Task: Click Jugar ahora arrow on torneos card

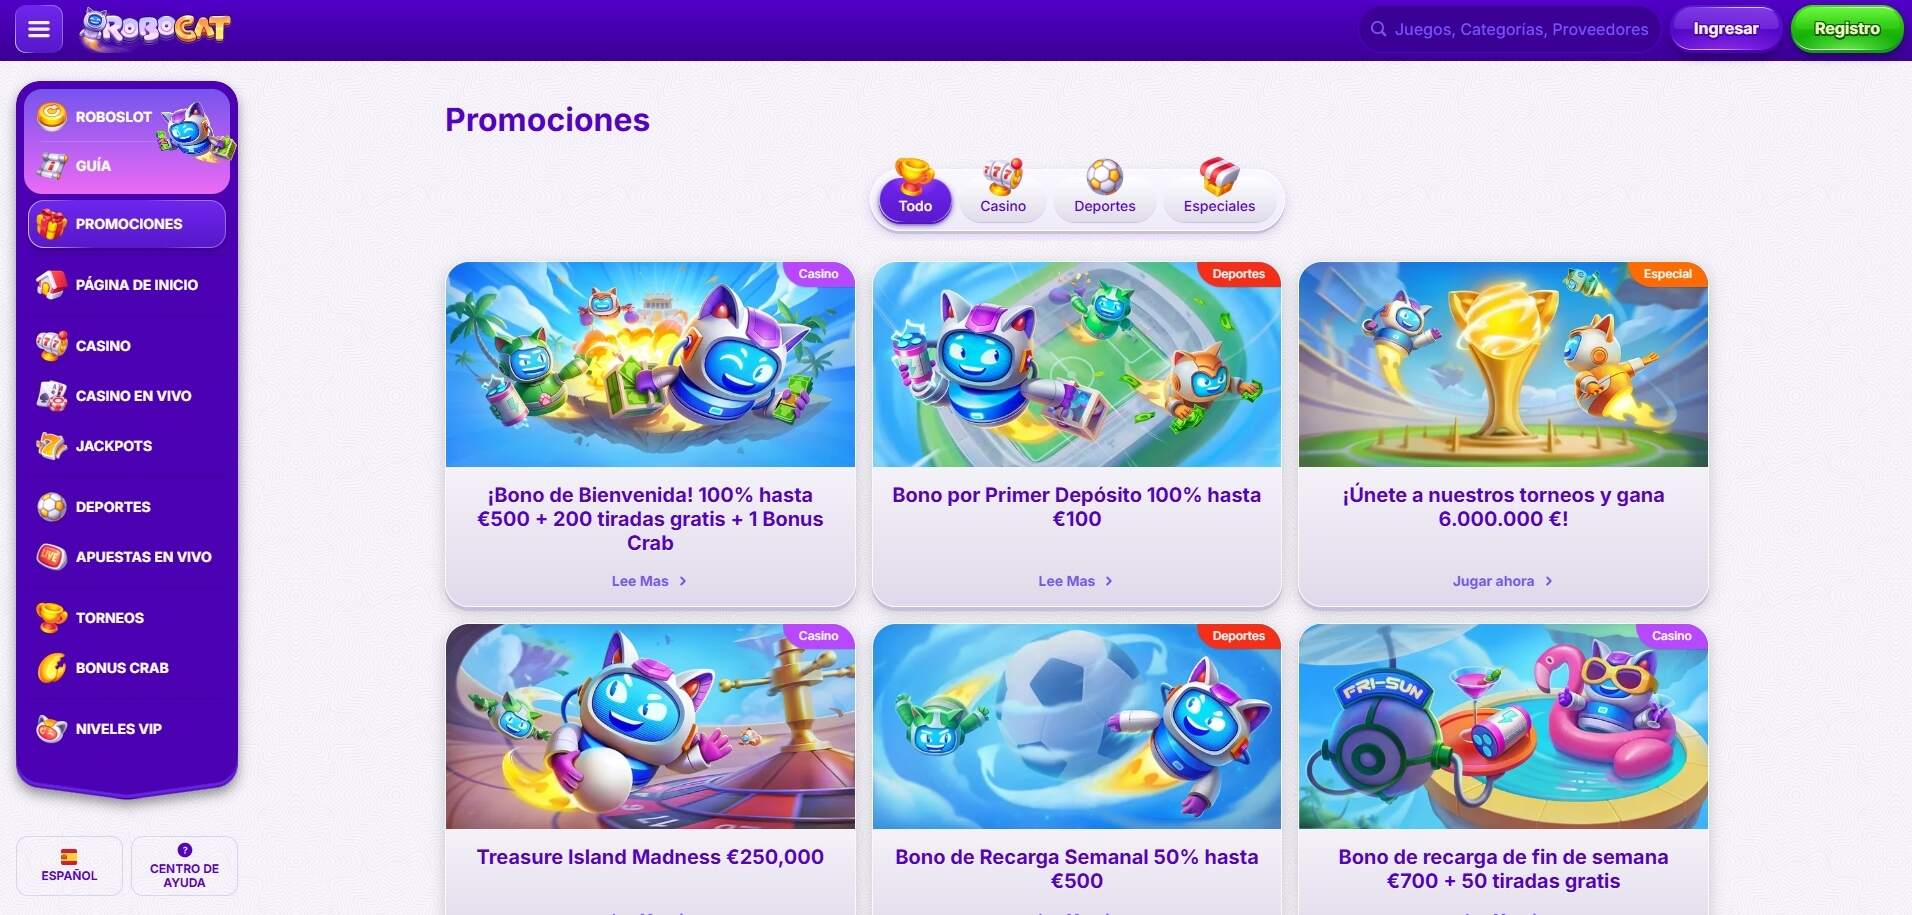Action: pyautogui.click(x=1549, y=581)
